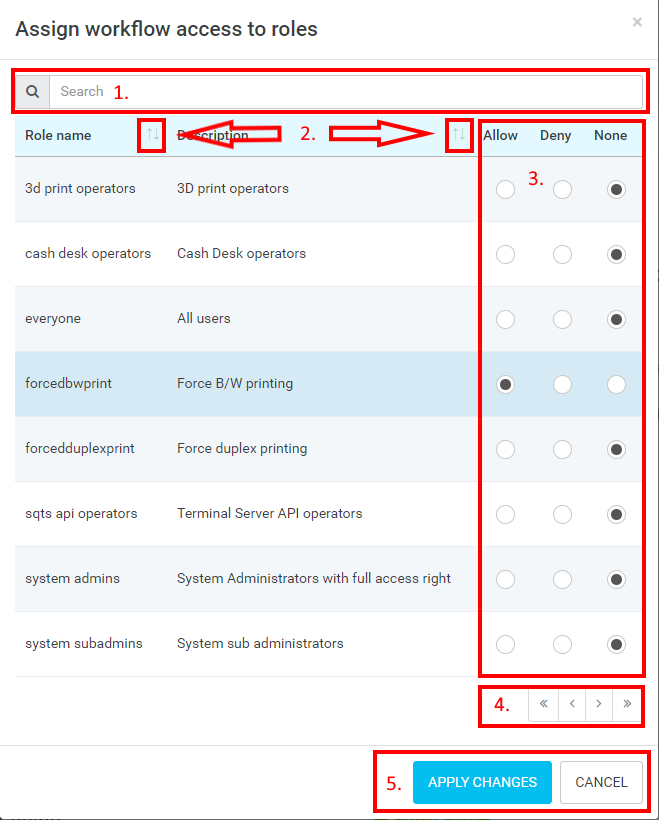Select the forcedbwprint role row

(250, 384)
